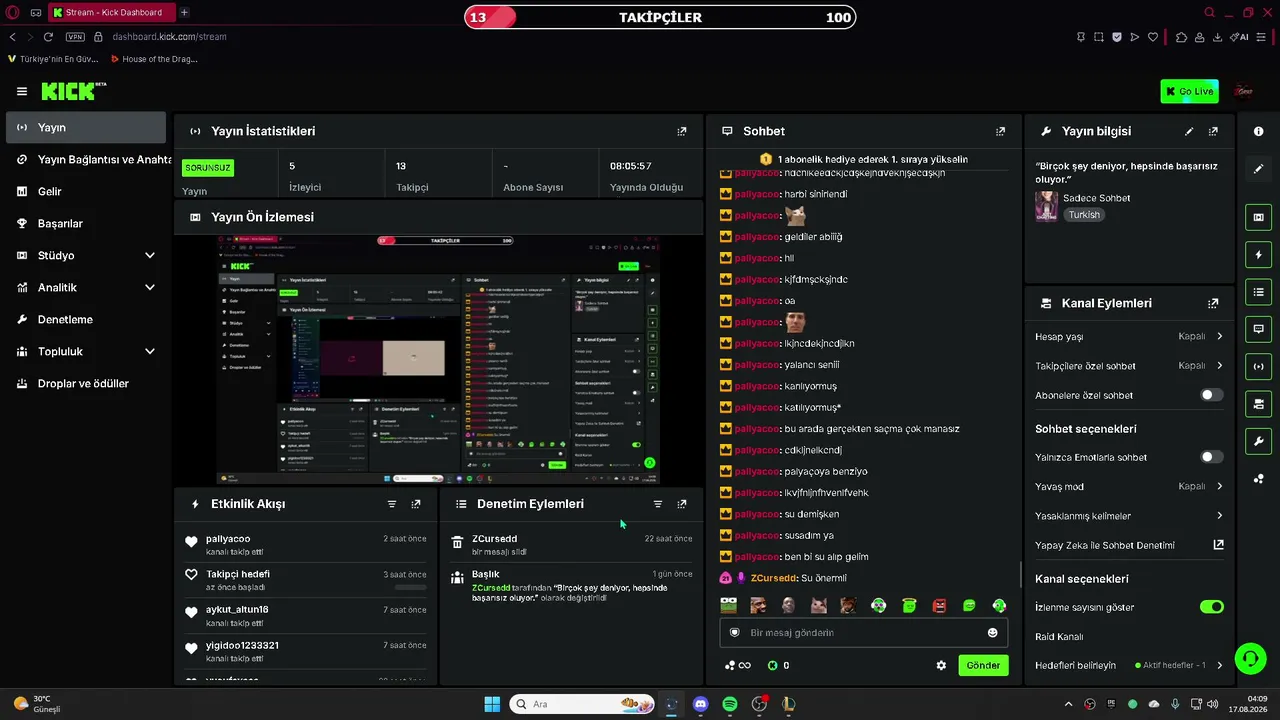
Task: Insert the red angry face emote
Action: (939, 605)
